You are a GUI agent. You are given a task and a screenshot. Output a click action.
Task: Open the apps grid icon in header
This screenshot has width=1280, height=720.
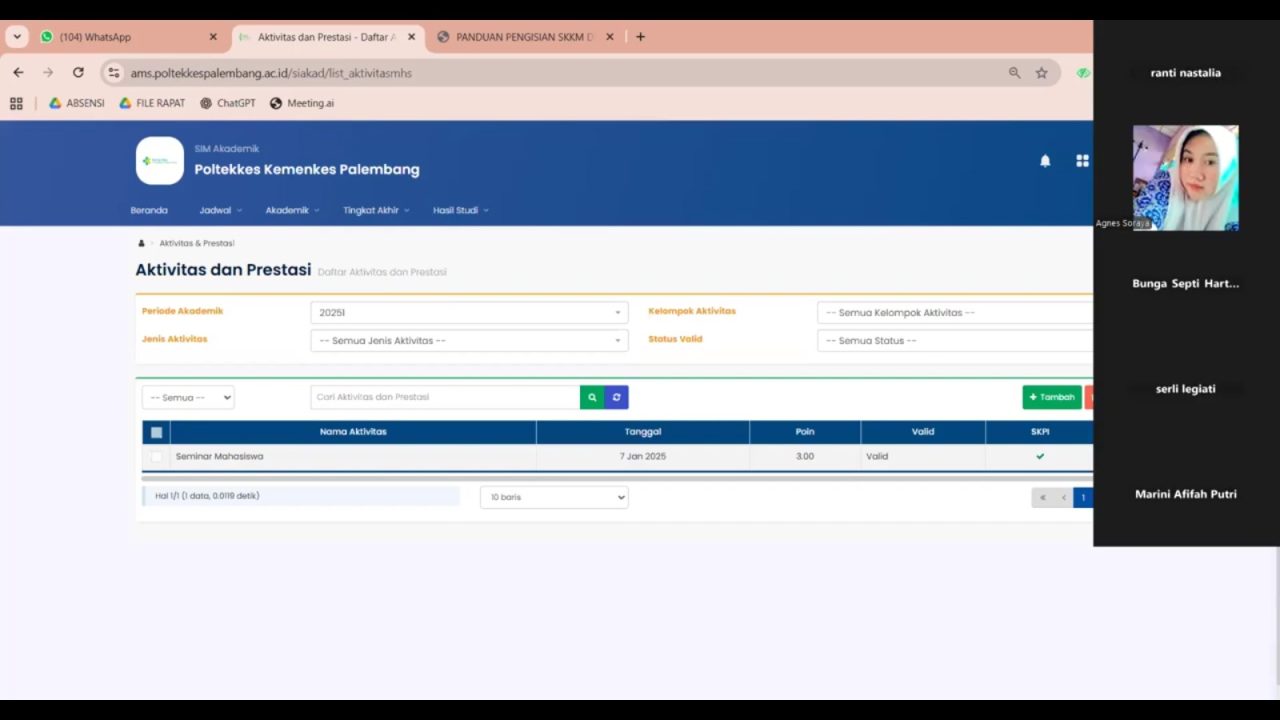[x=1082, y=161]
